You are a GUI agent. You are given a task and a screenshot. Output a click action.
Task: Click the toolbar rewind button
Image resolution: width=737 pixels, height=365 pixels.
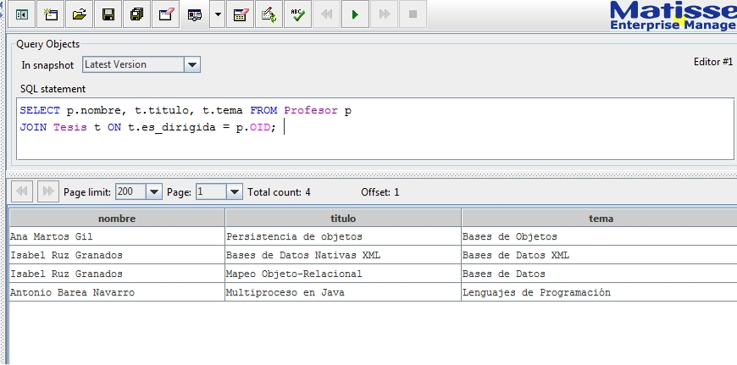tap(326, 15)
